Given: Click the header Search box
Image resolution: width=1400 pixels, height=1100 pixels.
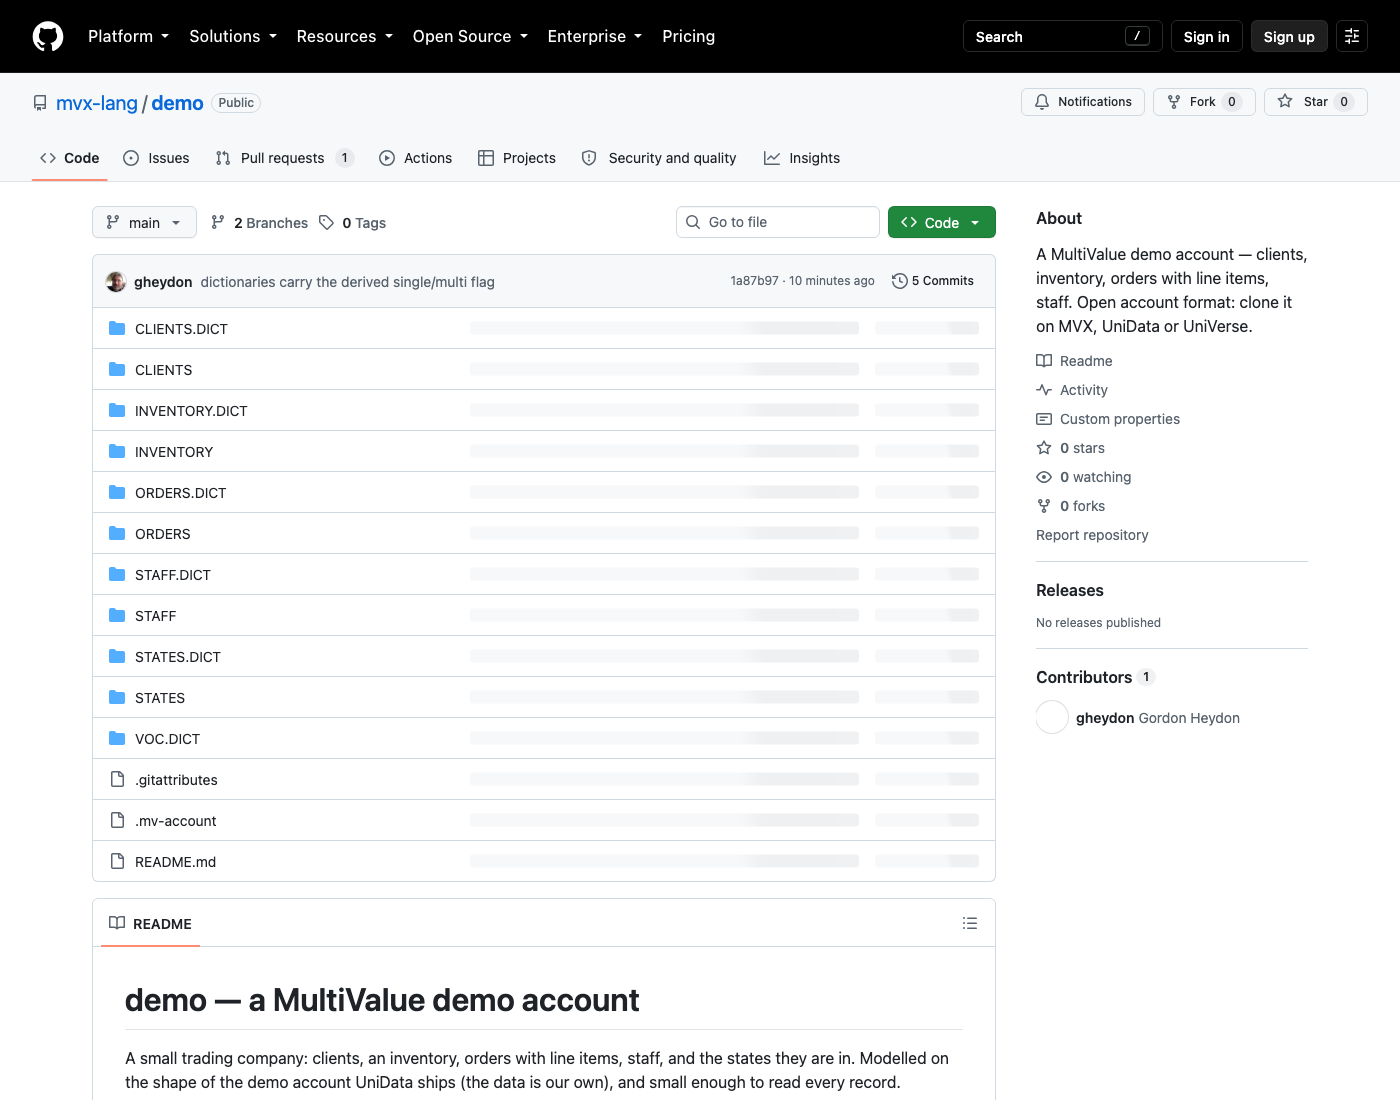Looking at the screenshot, I should [x=1062, y=36].
